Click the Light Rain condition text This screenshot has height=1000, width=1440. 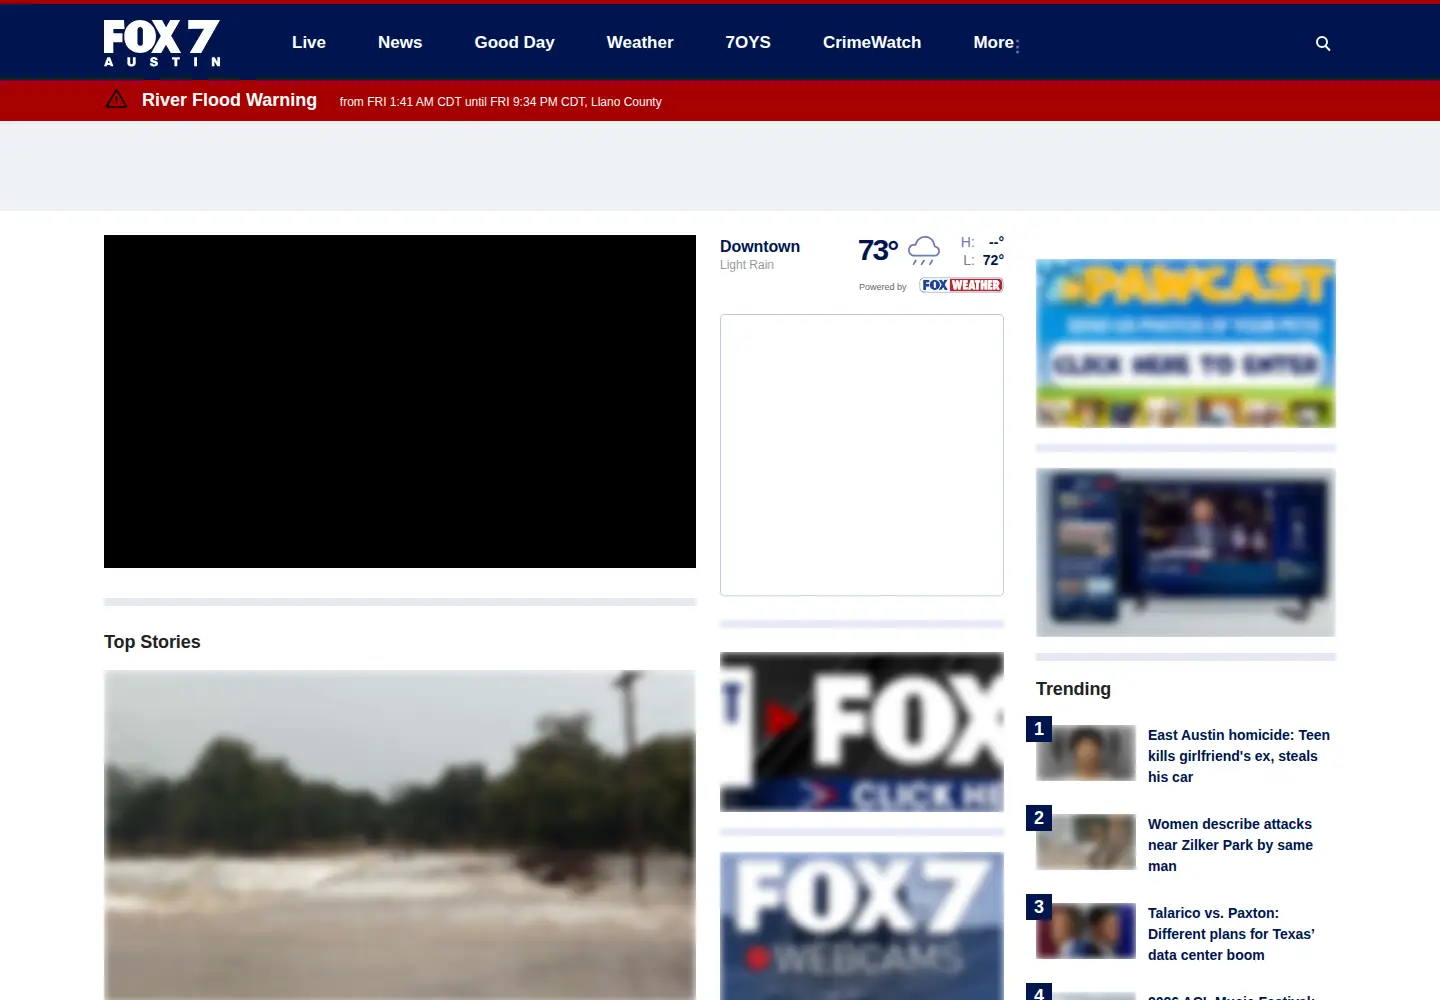[747, 265]
